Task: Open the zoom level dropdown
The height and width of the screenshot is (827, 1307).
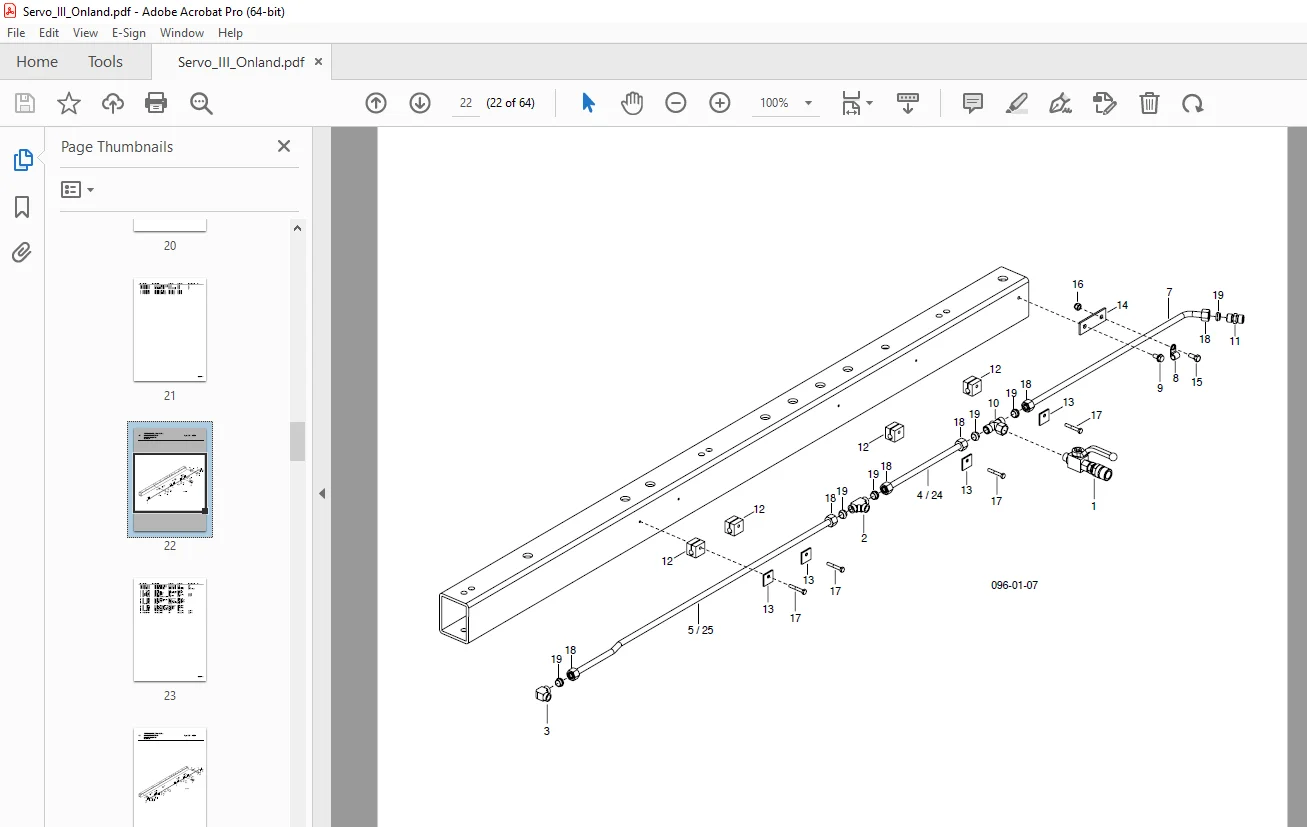Action: pyautogui.click(x=808, y=103)
